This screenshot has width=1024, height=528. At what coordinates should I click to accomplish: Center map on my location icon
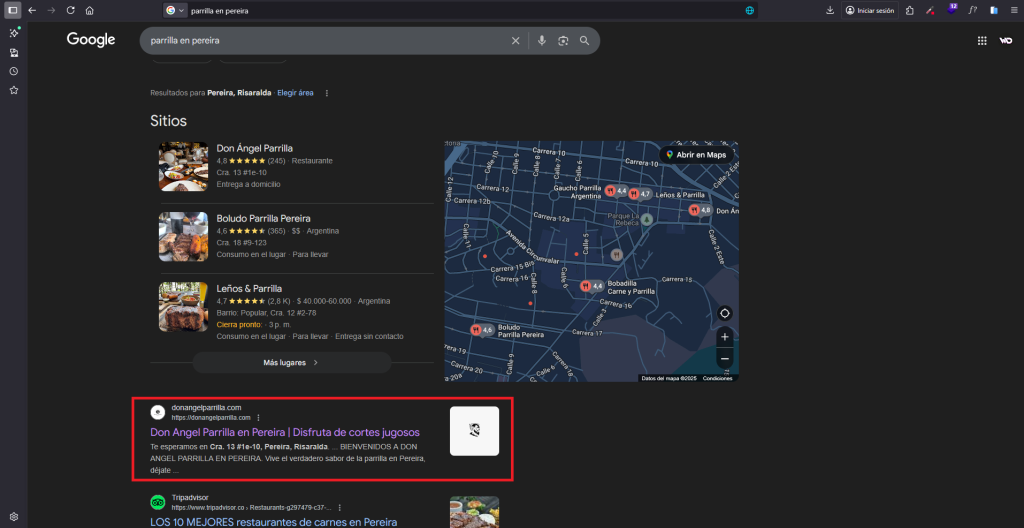(724, 313)
